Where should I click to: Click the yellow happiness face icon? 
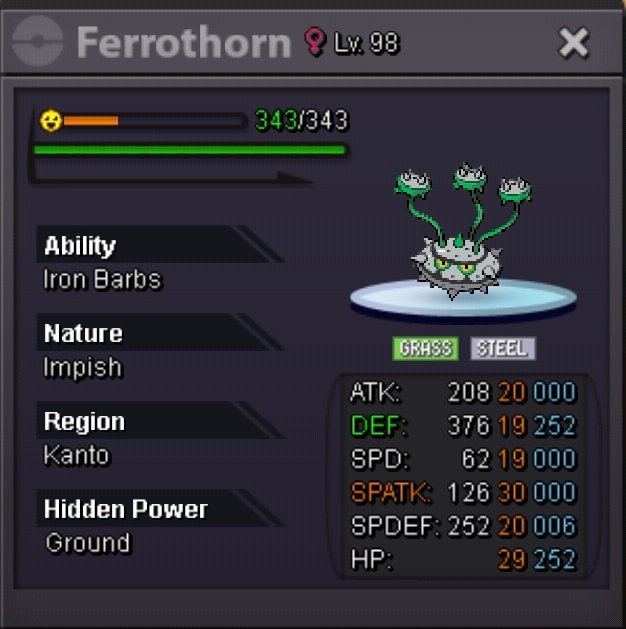pos(51,120)
